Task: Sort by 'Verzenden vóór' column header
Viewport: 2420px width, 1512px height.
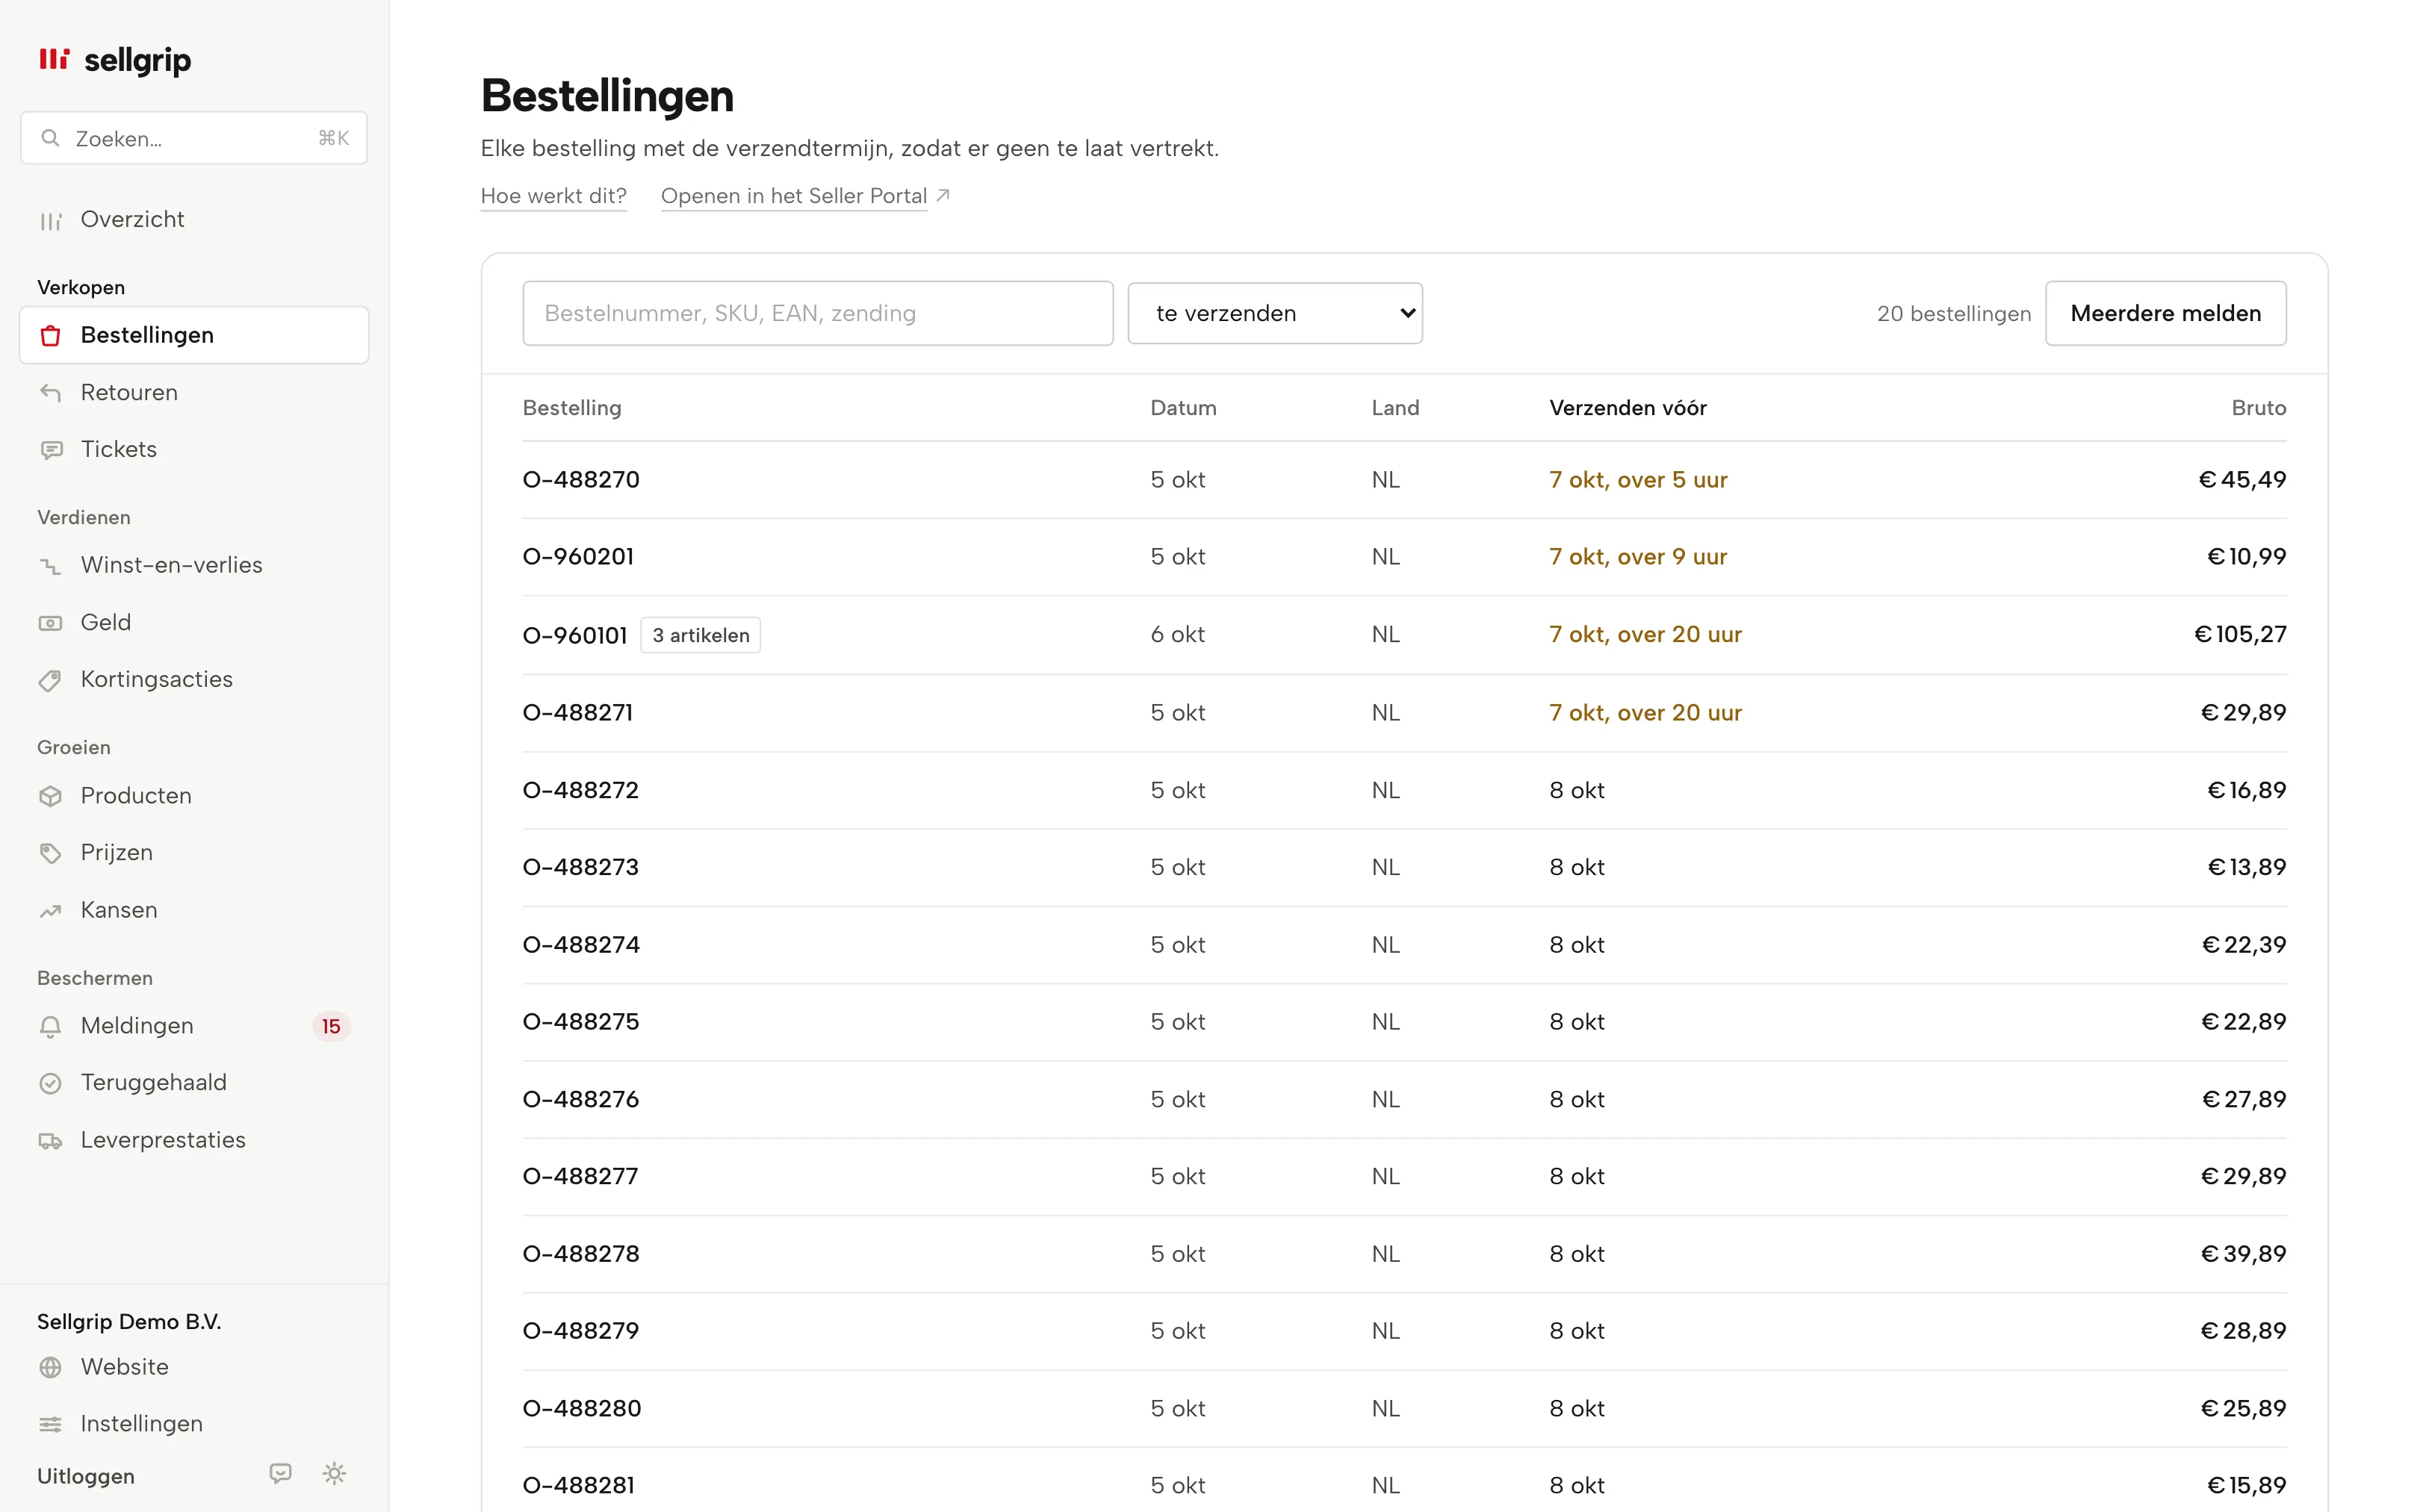Action: [1627, 408]
